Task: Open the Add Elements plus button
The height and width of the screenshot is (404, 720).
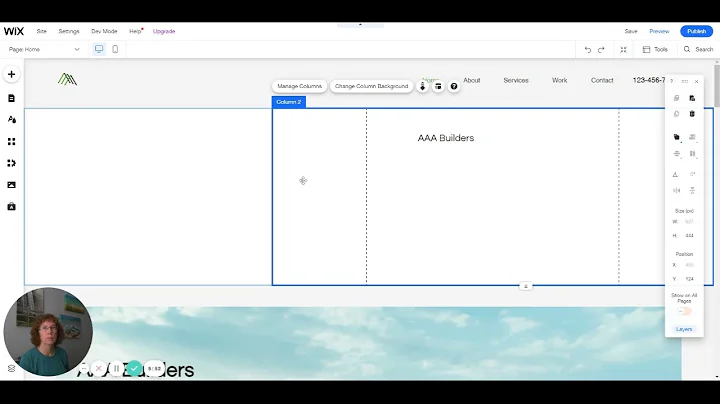Action: (x=11, y=74)
